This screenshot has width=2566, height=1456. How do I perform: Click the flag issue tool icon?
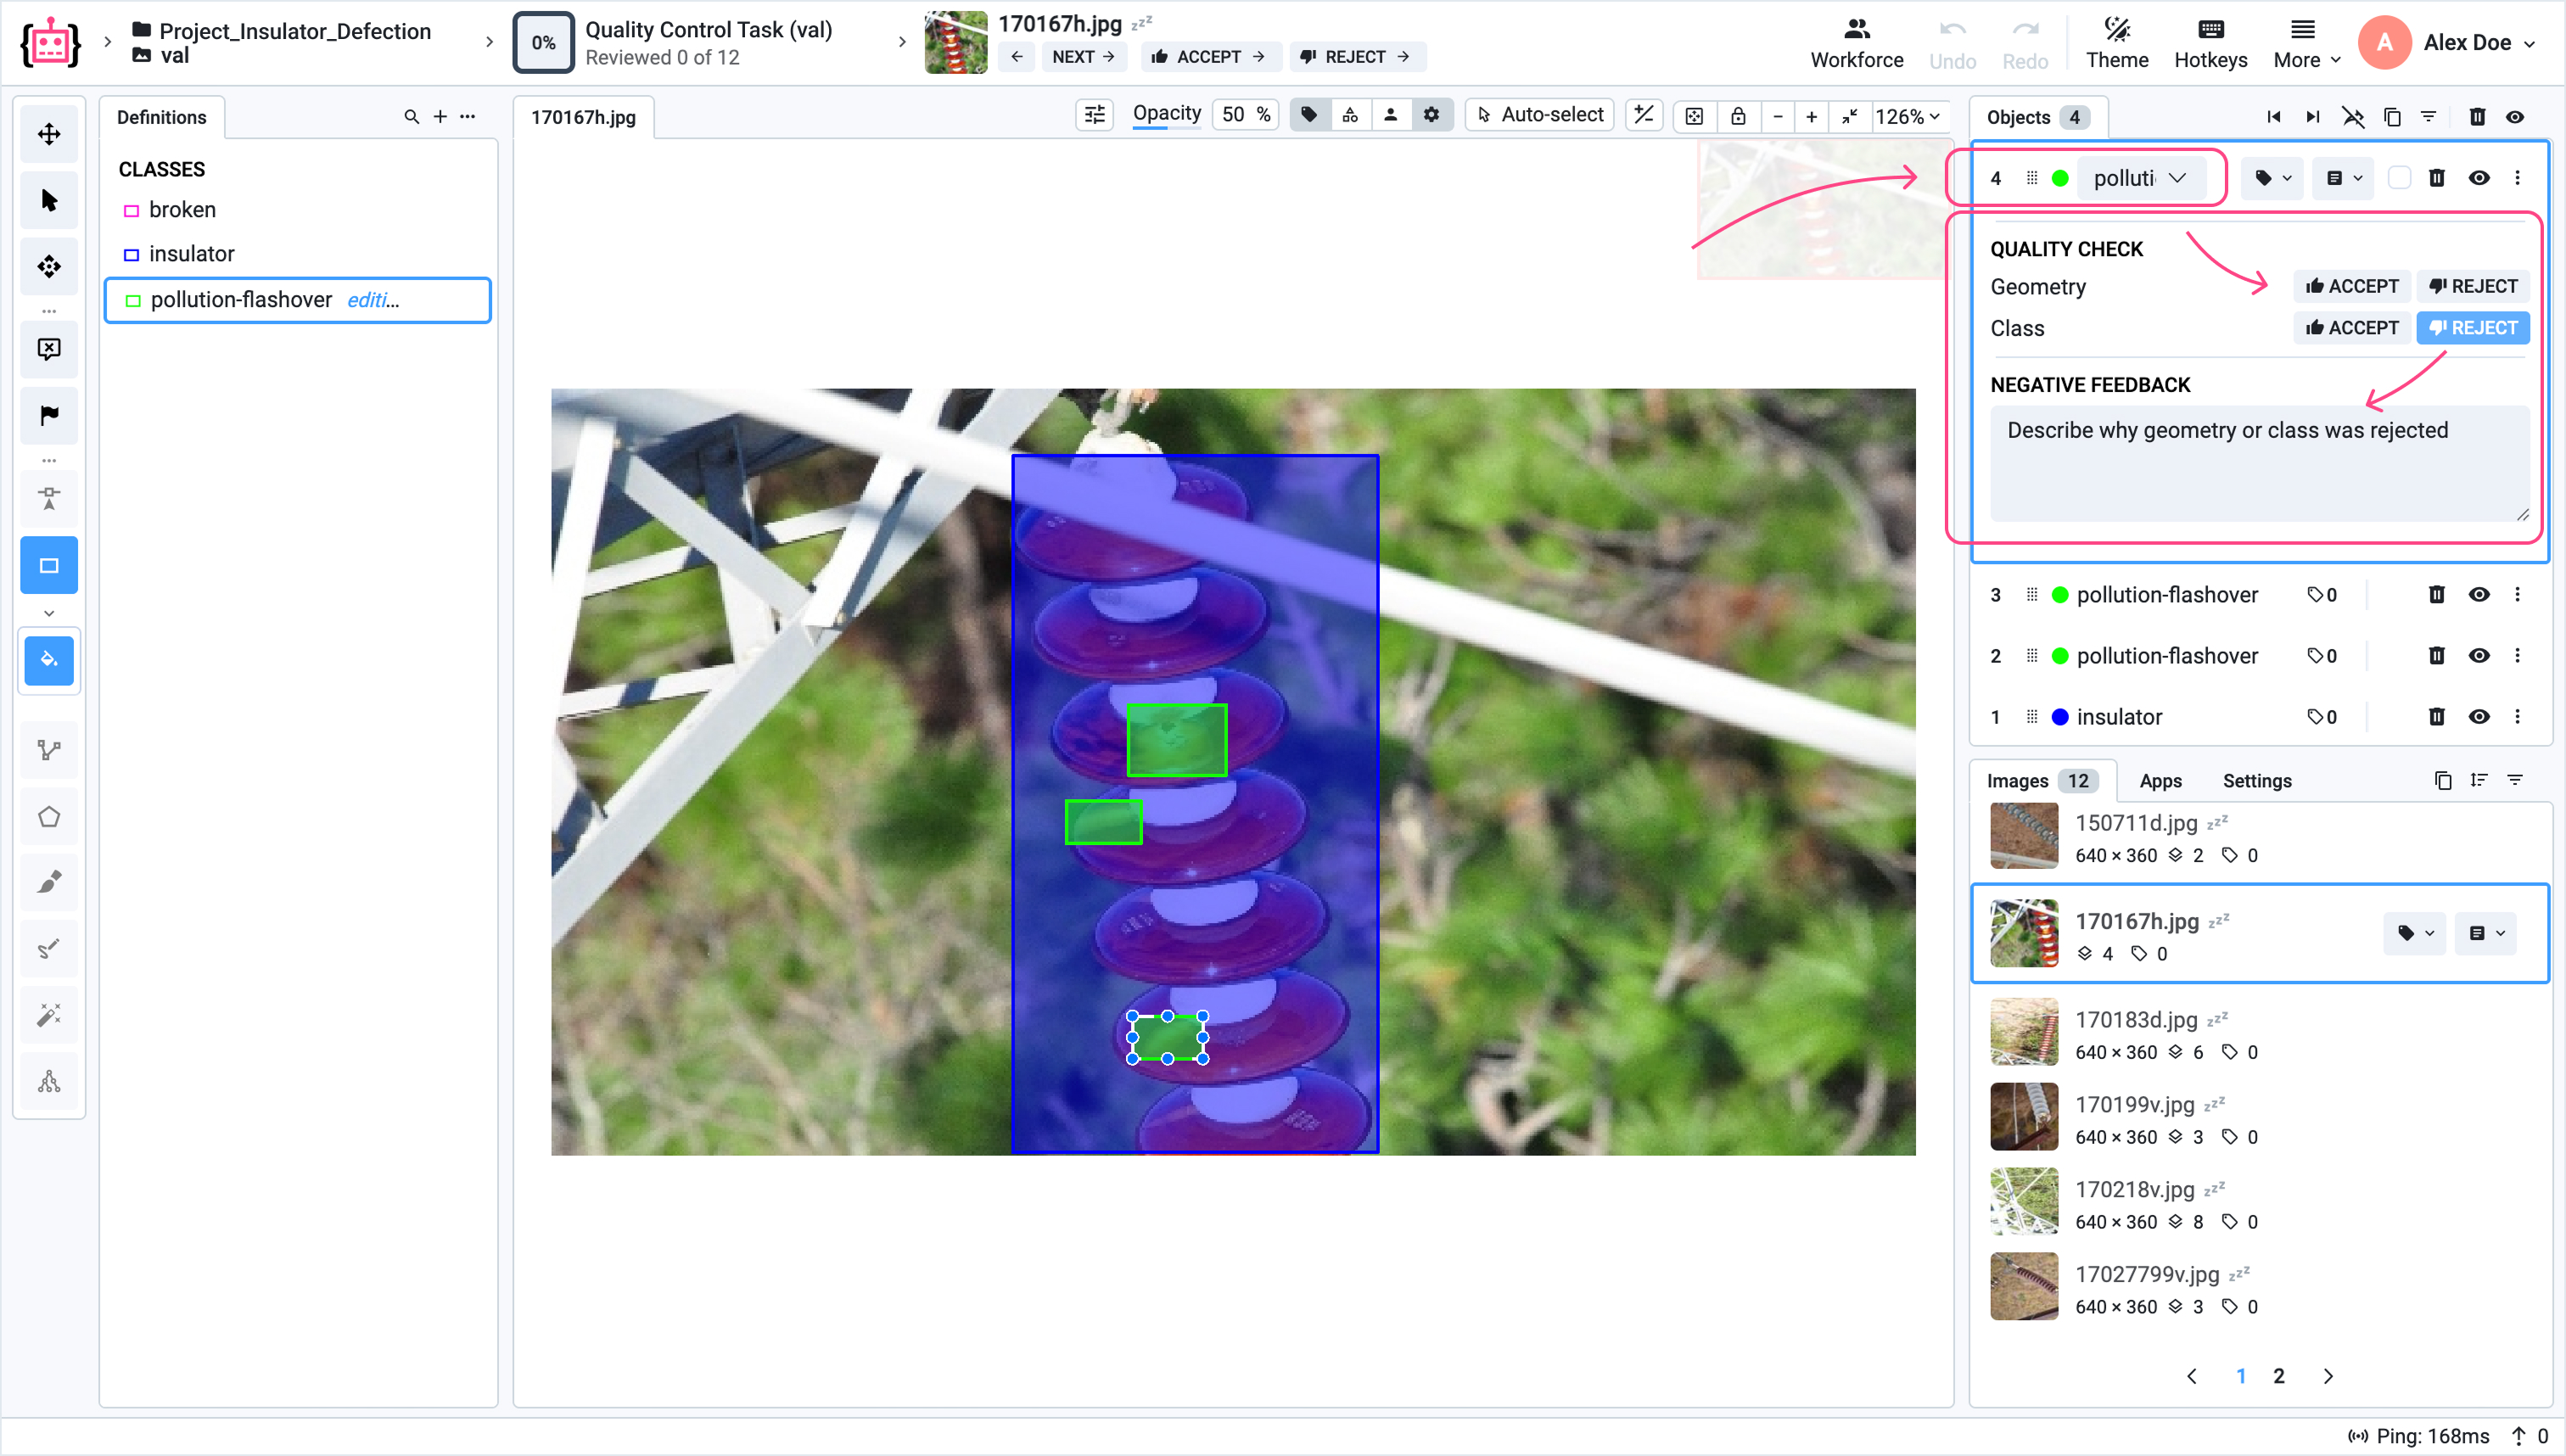point(49,415)
